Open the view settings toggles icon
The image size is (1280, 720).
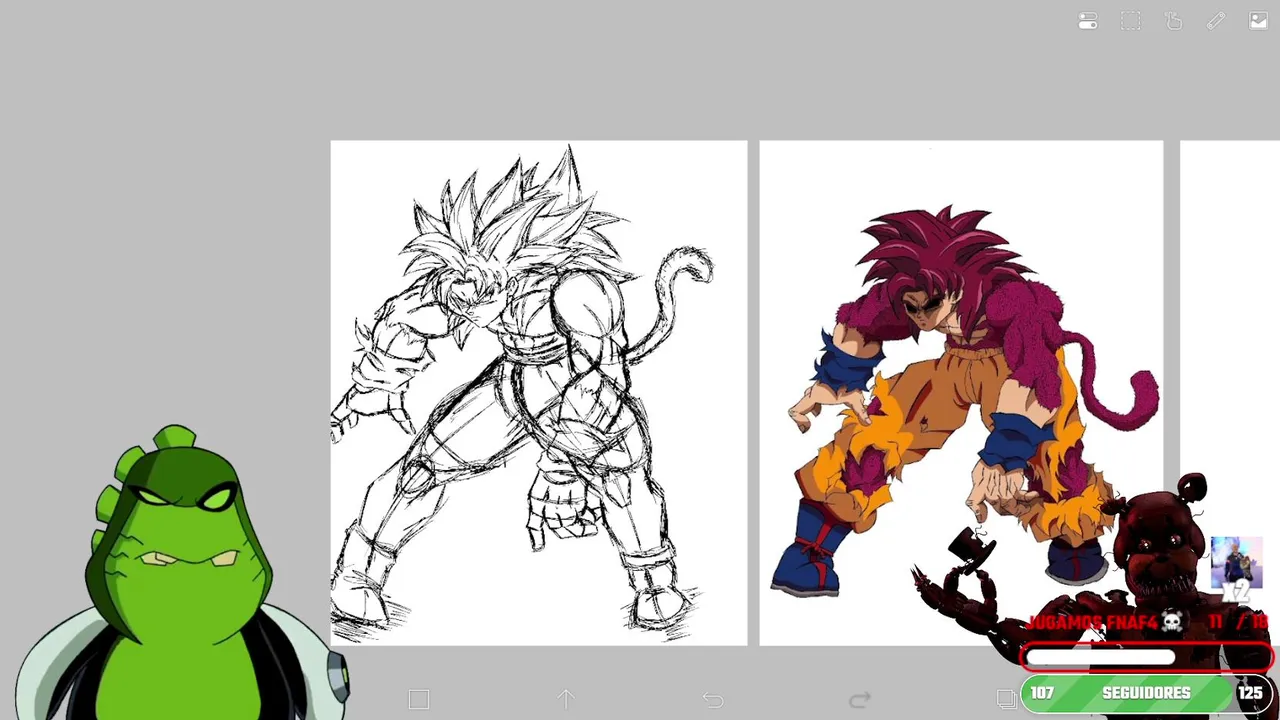tap(1088, 21)
